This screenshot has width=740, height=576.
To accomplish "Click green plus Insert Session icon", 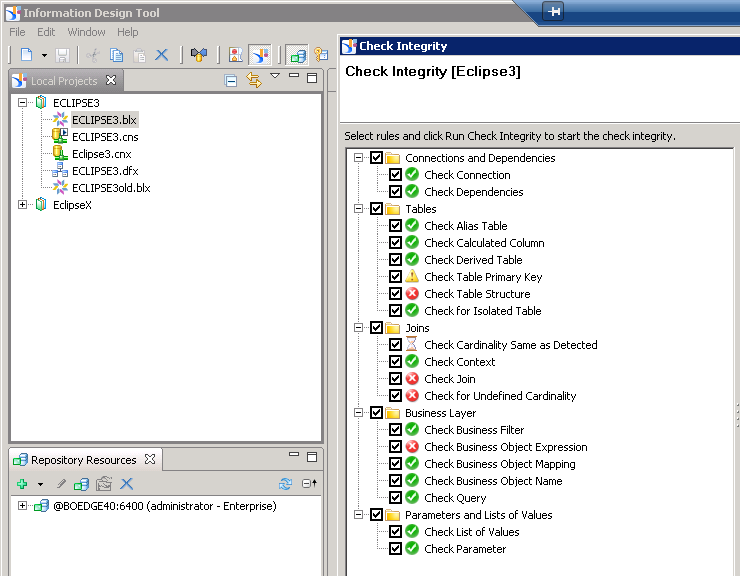I will click(x=22, y=484).
